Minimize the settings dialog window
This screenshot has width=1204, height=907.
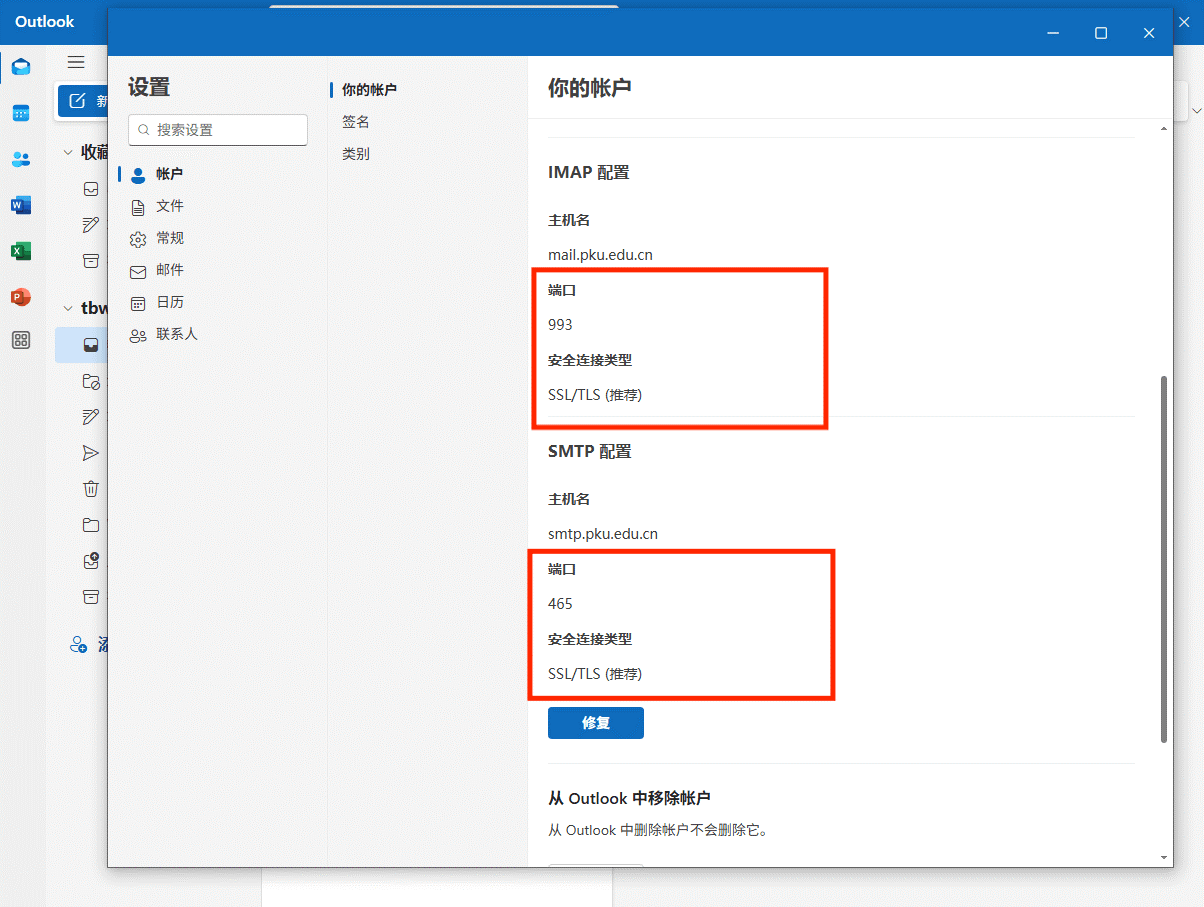point(1053,33)
